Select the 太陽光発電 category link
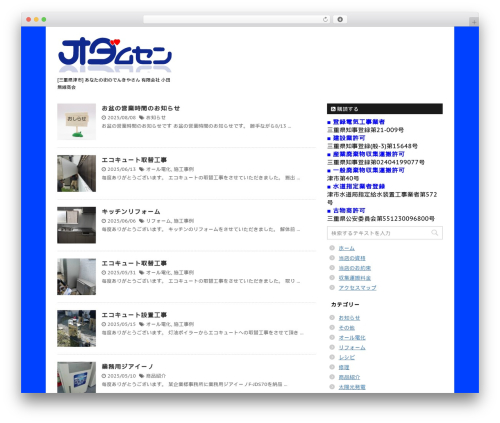Image resolution: width=500 pixels, height=423 pixels. tap(352, 387)
